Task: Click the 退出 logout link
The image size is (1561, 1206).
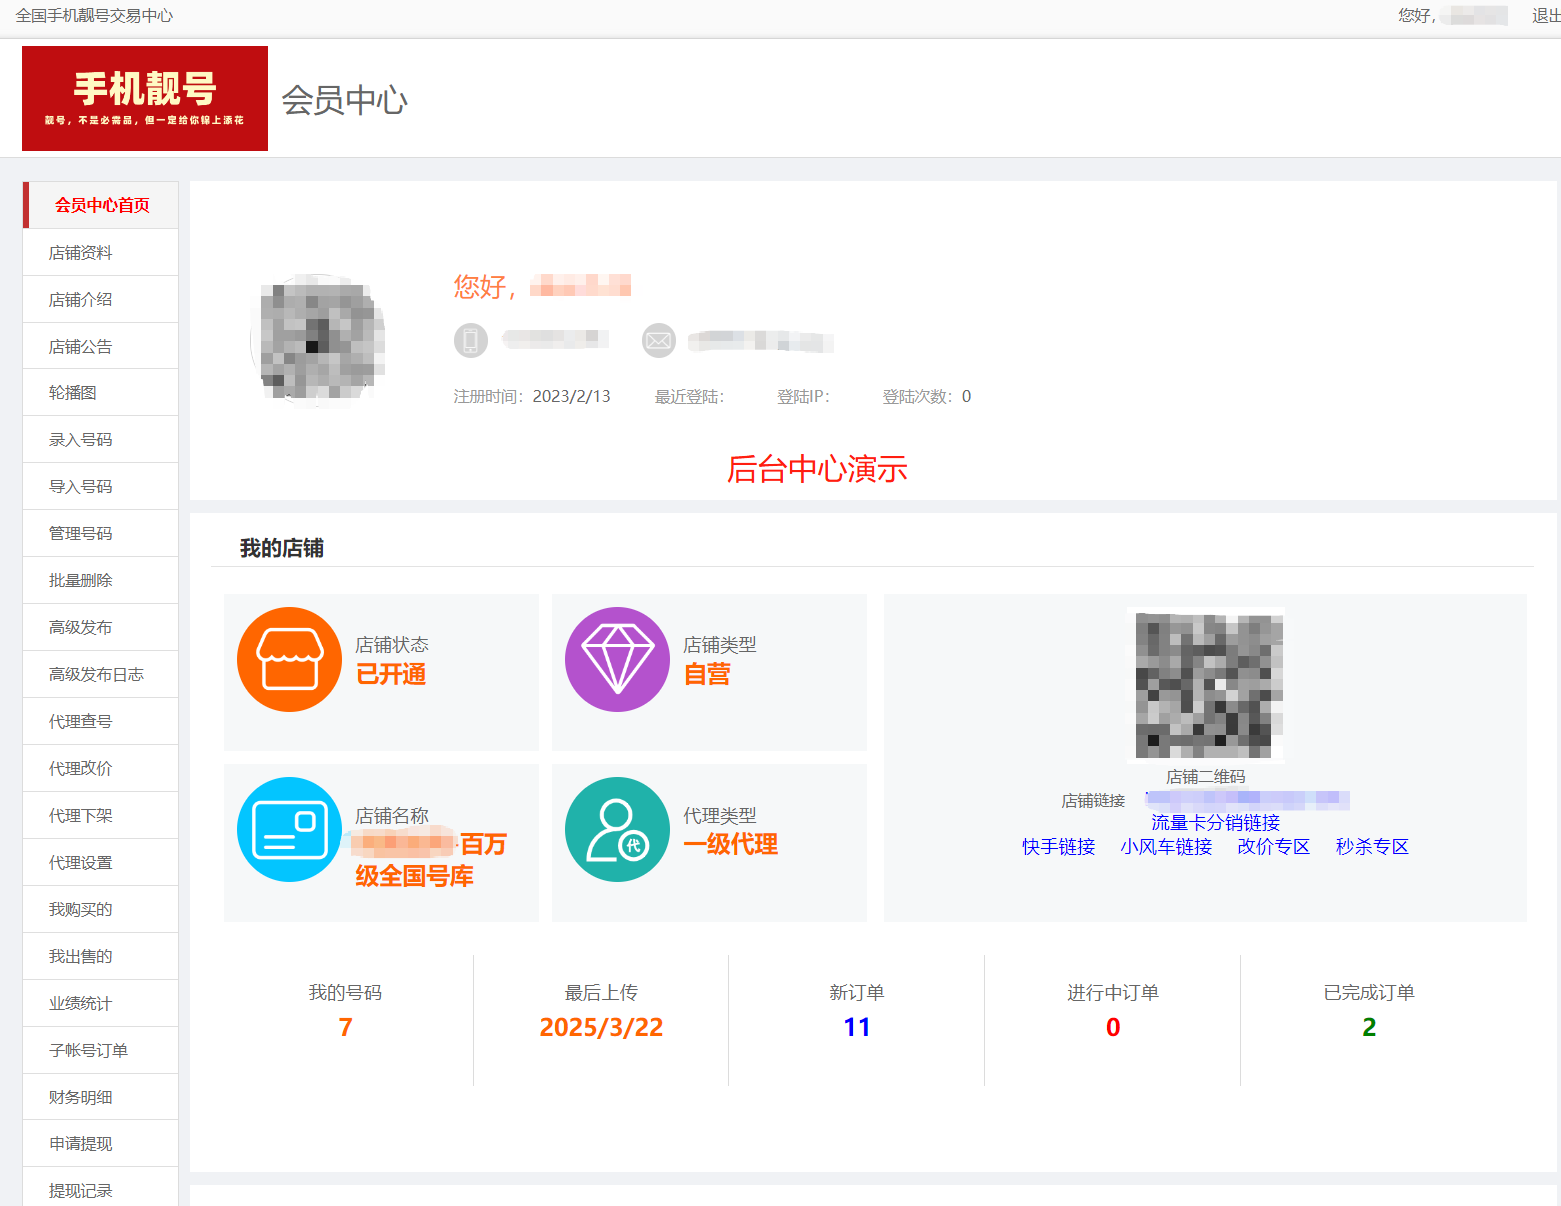Action: (1545, 16)
